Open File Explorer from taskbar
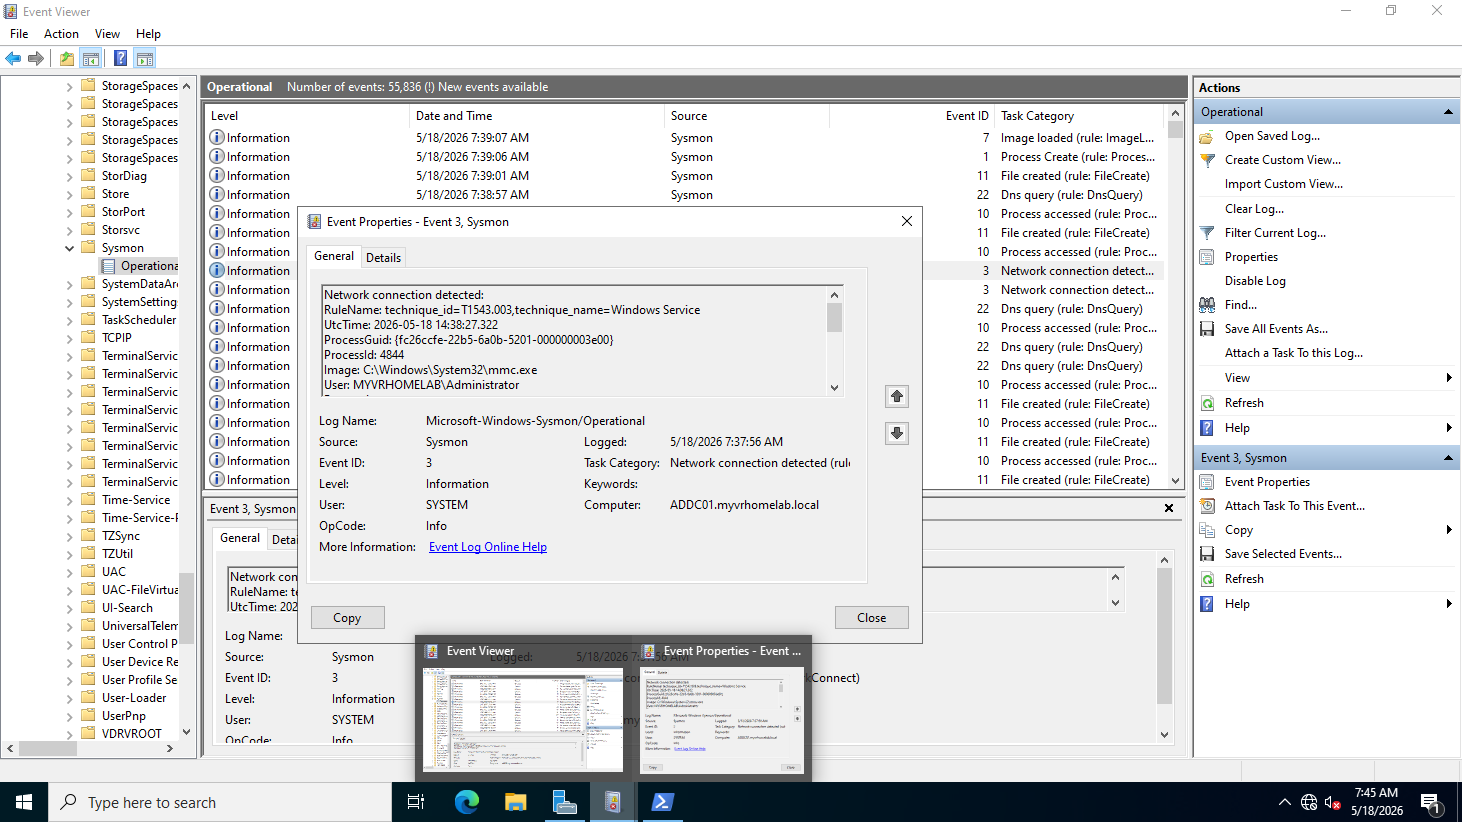 click(516, 802)
